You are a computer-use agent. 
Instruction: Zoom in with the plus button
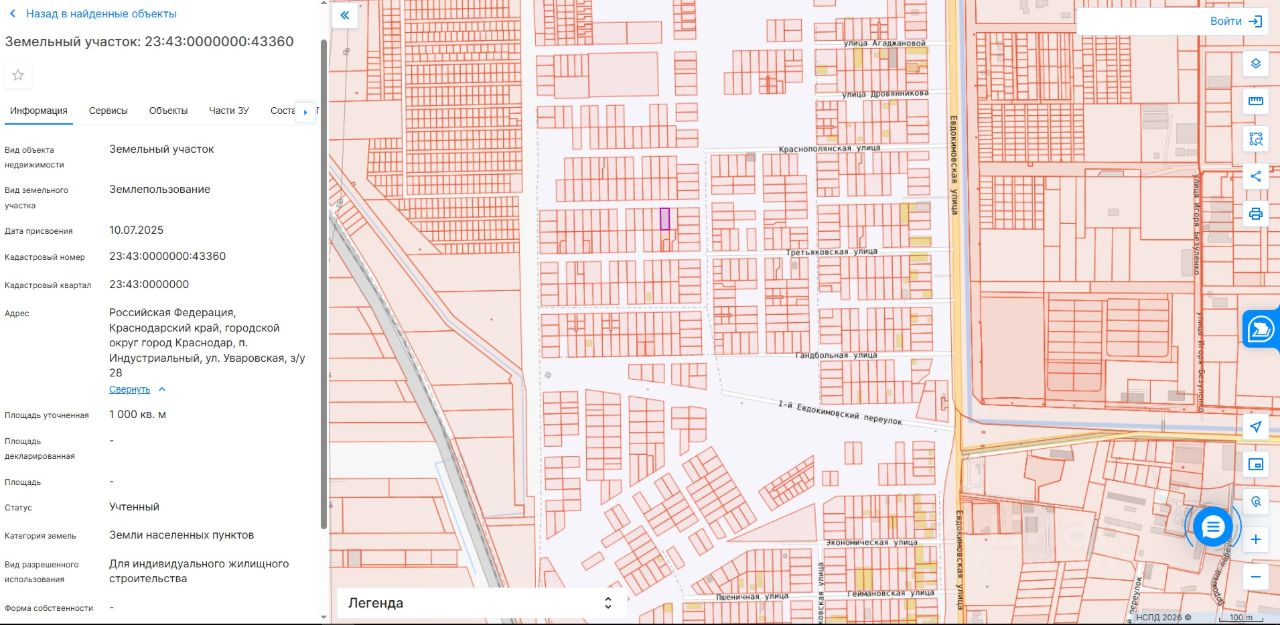click(1256, 539)
